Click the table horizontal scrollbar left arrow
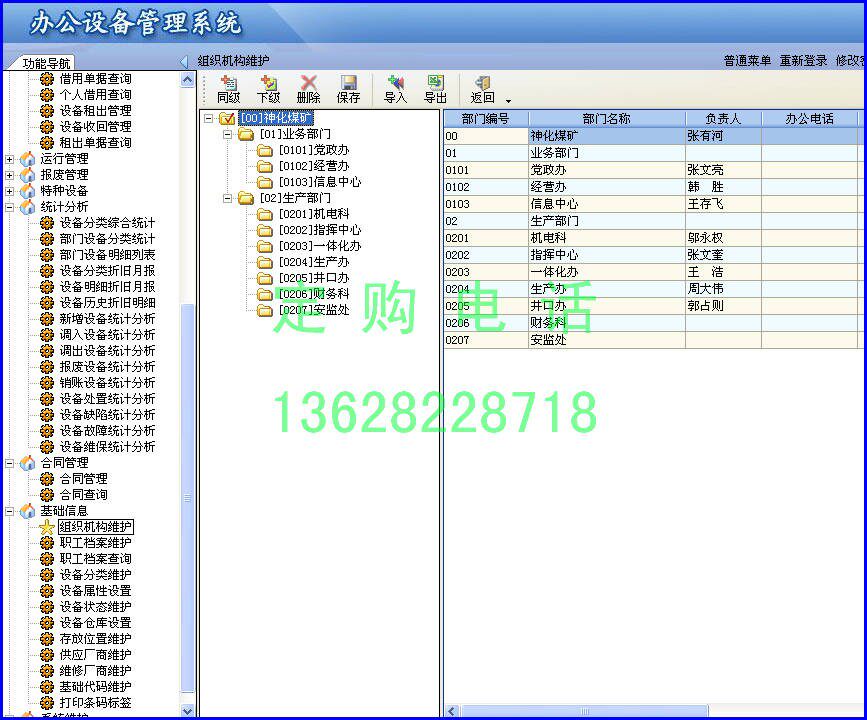 [x=452, y=712]
